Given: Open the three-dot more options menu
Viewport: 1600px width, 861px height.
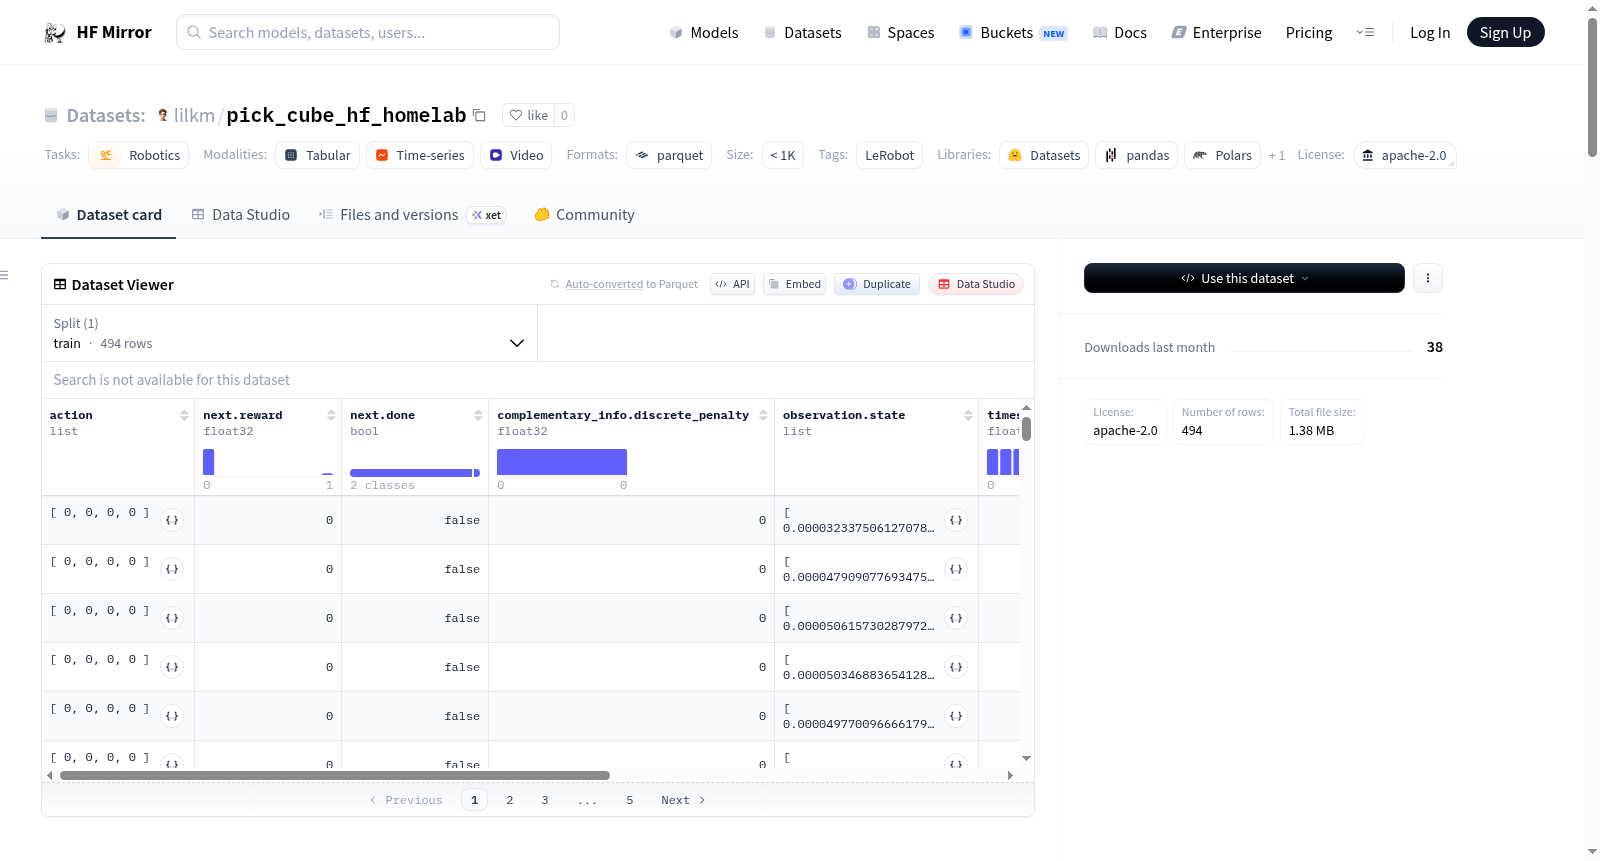Looking at the screenshot, I should tap(1428, 278).
